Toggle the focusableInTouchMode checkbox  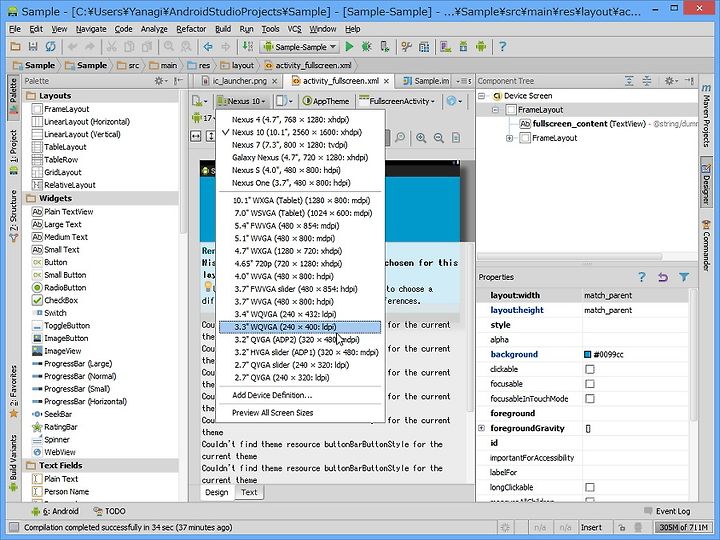tap(590, 399)
